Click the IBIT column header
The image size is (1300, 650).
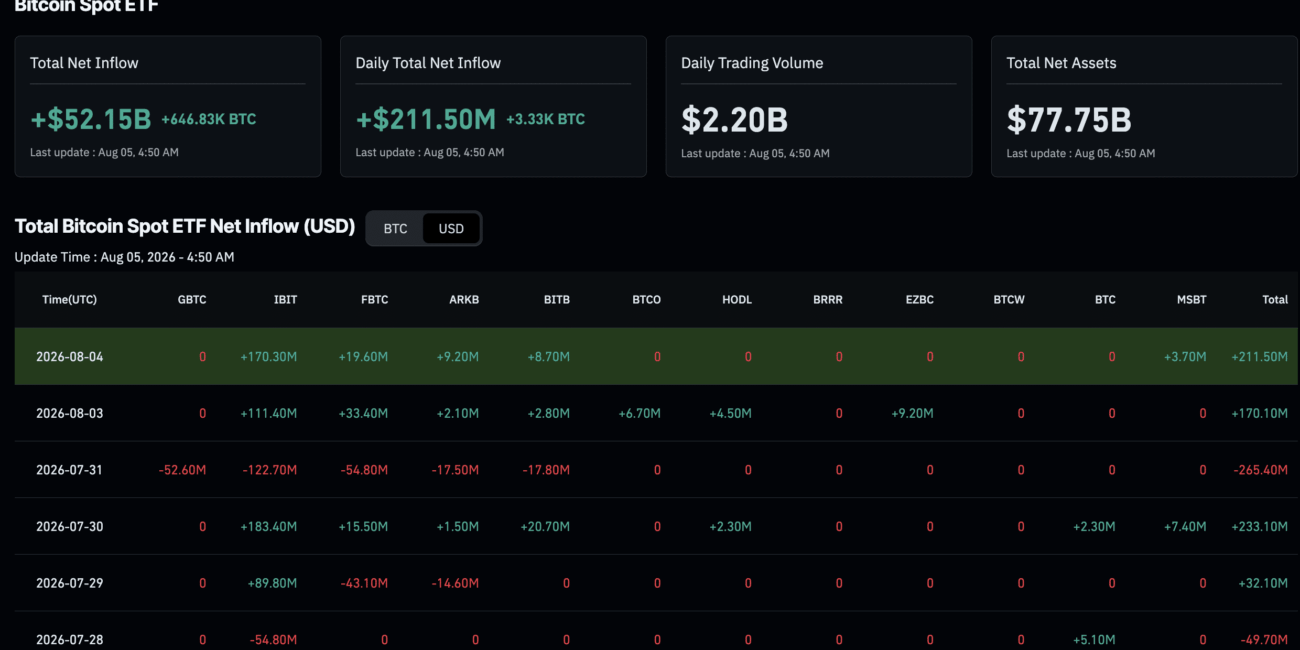pyautogui.click(x=285, y=300)
